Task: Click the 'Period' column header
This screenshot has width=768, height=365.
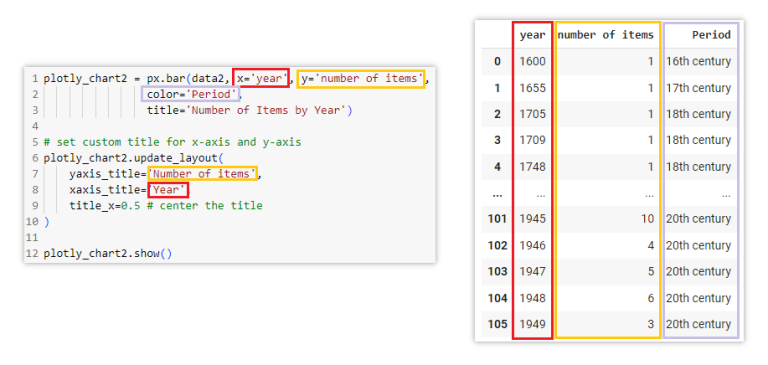Action: tap(711, 35)
